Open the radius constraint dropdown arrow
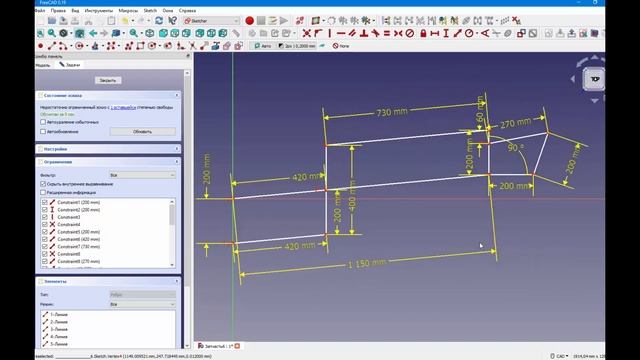 coord(477,33)
